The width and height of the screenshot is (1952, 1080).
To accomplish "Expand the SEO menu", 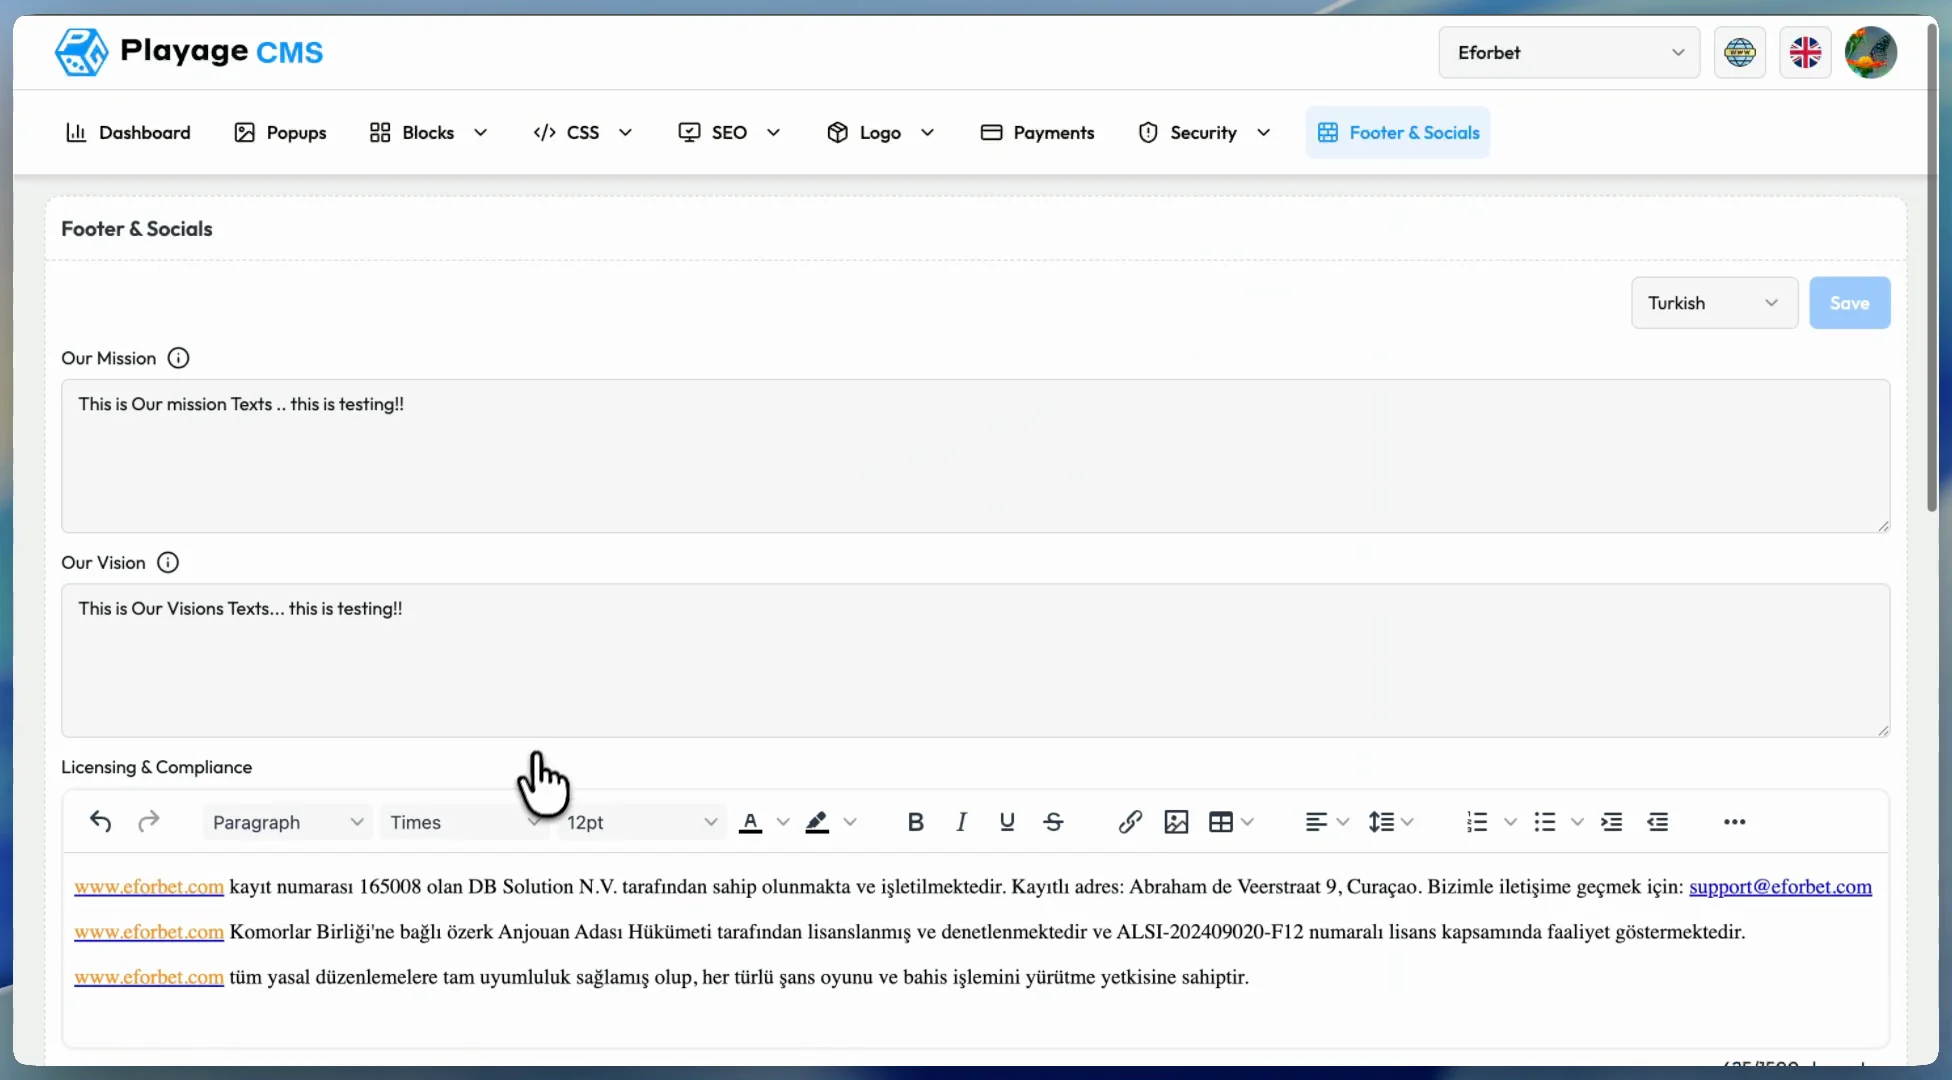I will click(x=729, y=133).
